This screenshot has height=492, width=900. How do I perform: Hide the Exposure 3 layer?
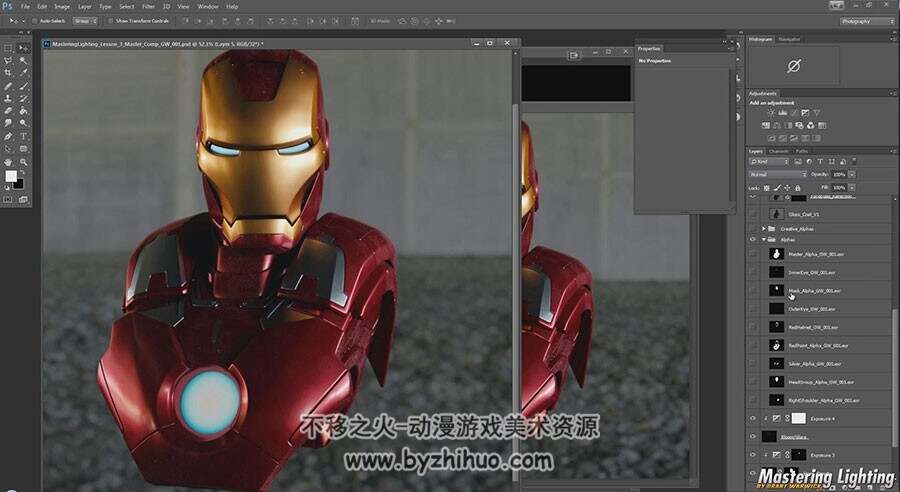tap(752, 455)
